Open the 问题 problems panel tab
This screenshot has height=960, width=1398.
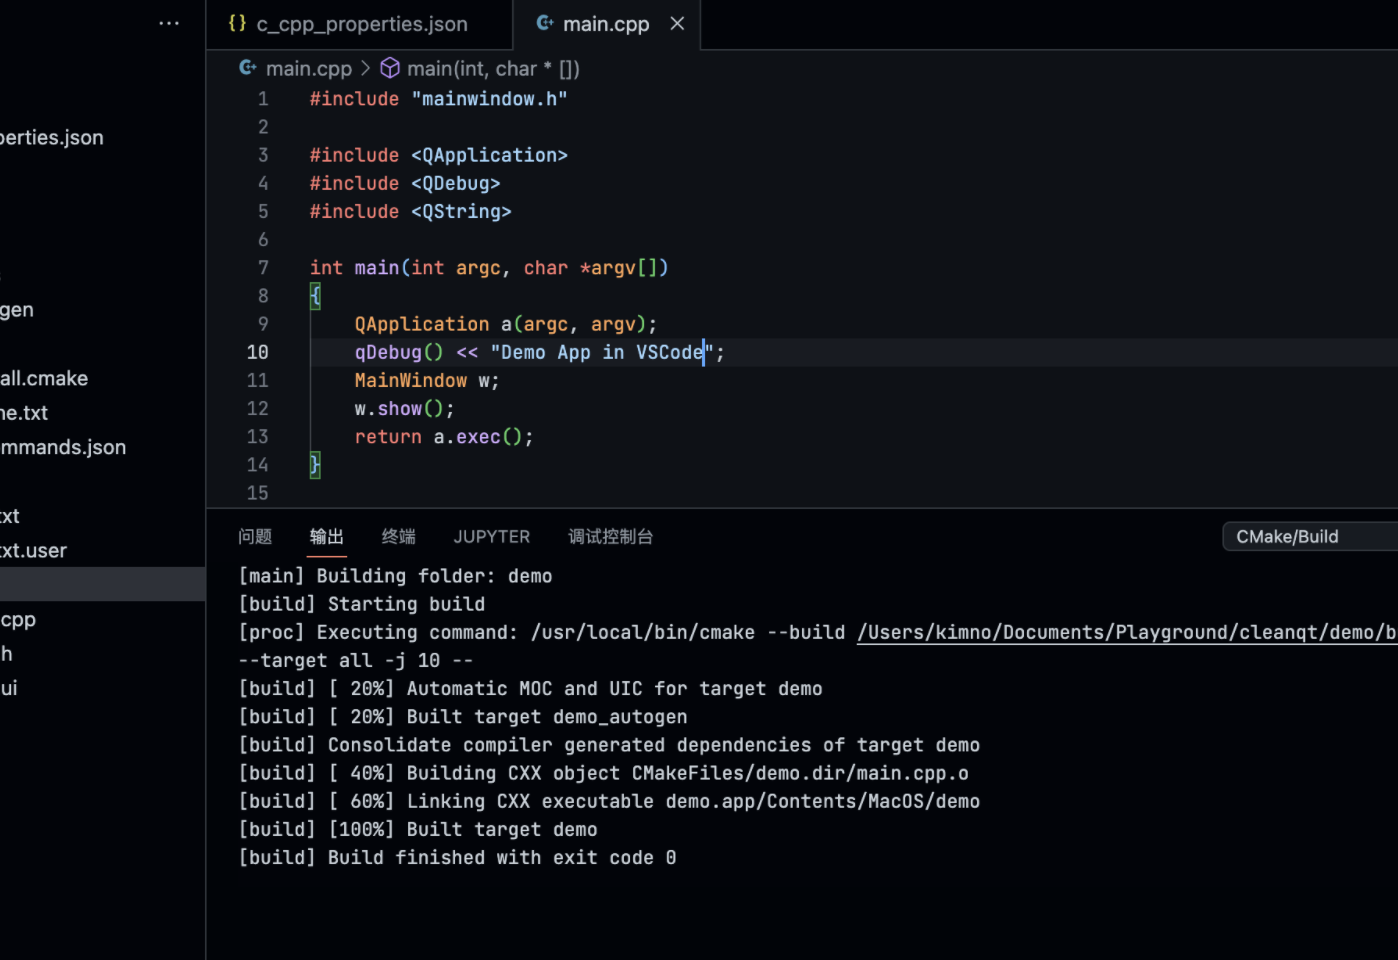[255, 536]
